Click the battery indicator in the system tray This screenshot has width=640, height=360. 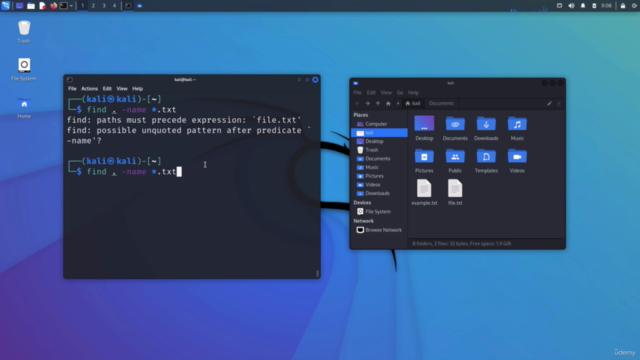(594, 6)
